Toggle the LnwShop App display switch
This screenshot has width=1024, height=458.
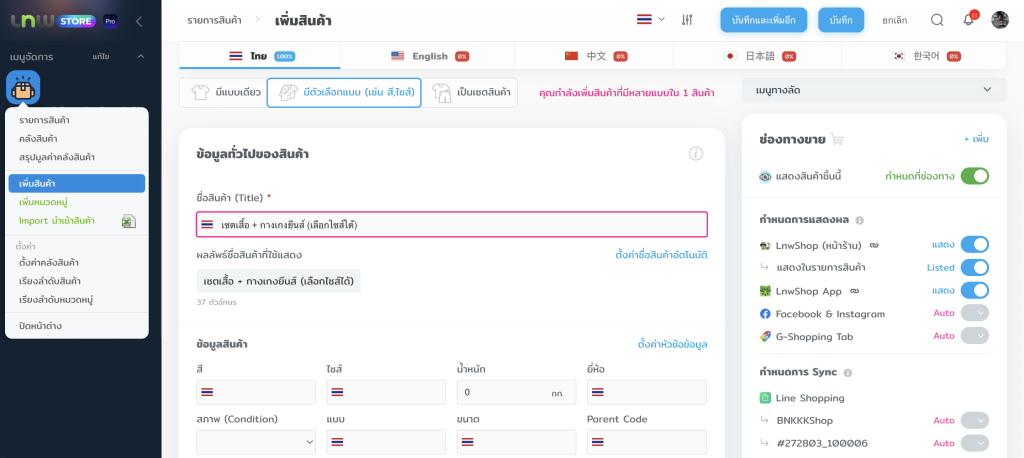point(974,290)
